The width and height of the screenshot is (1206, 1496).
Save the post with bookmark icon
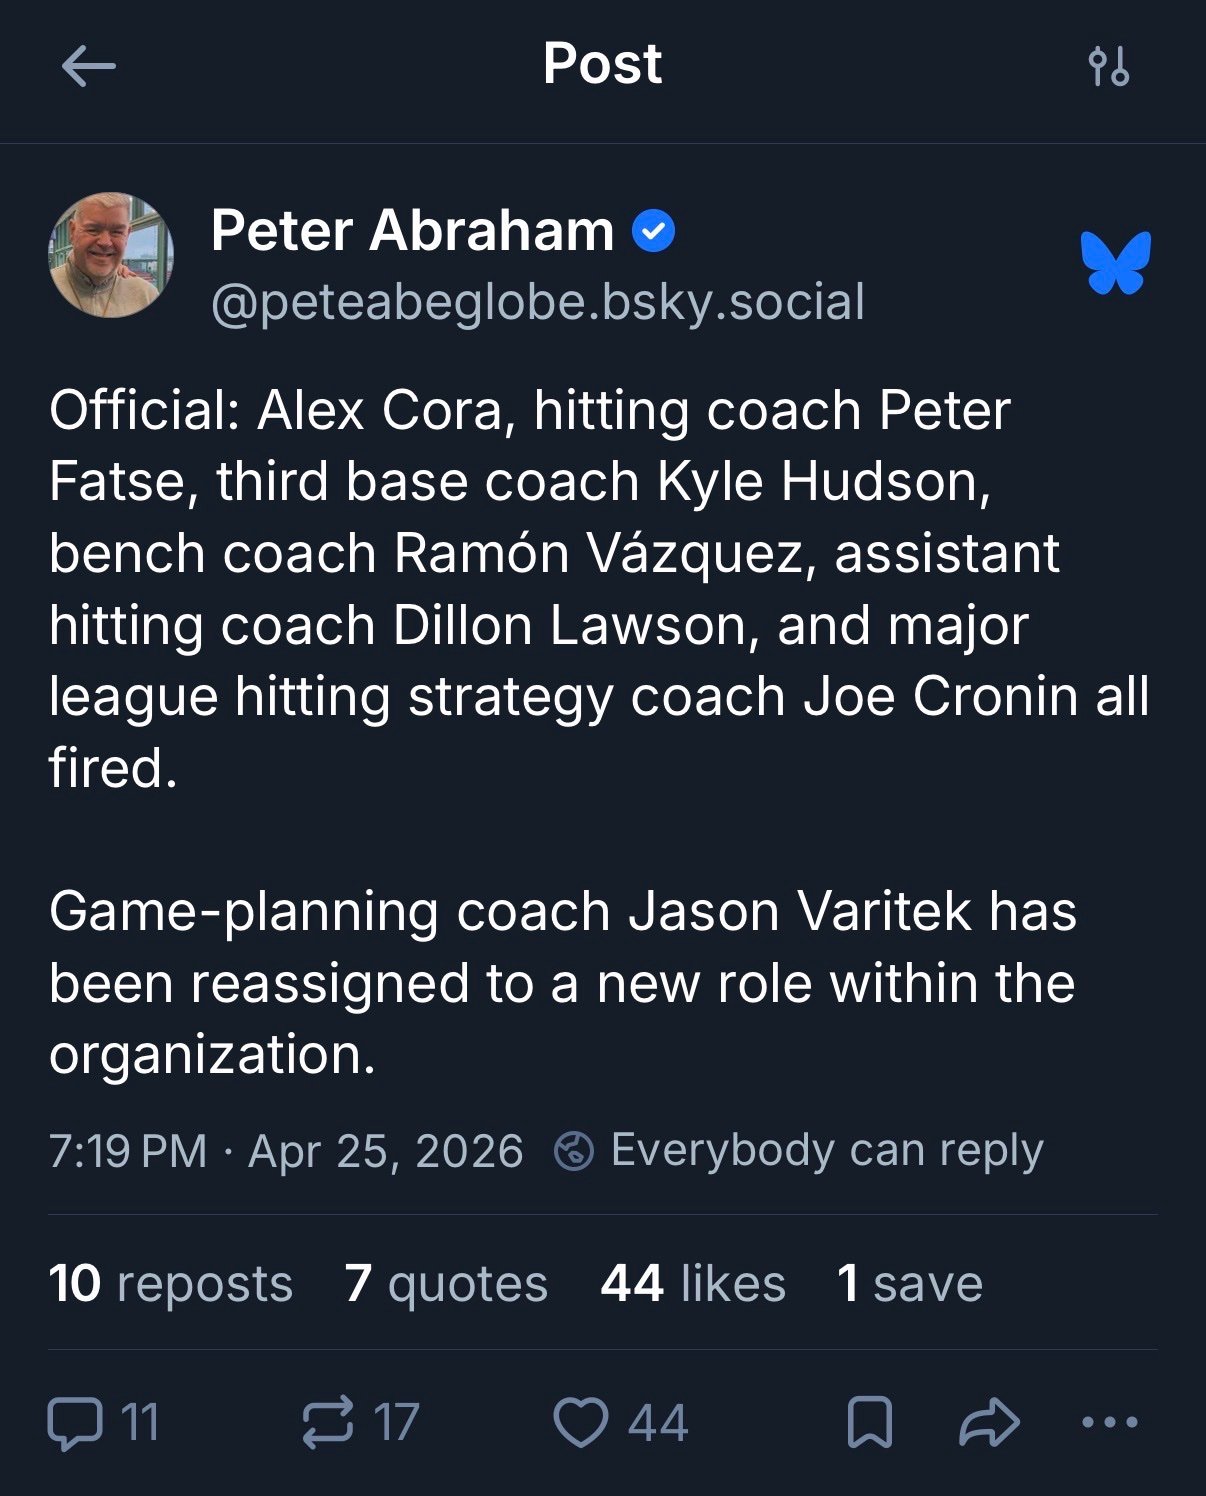[x=869, y=1423]
